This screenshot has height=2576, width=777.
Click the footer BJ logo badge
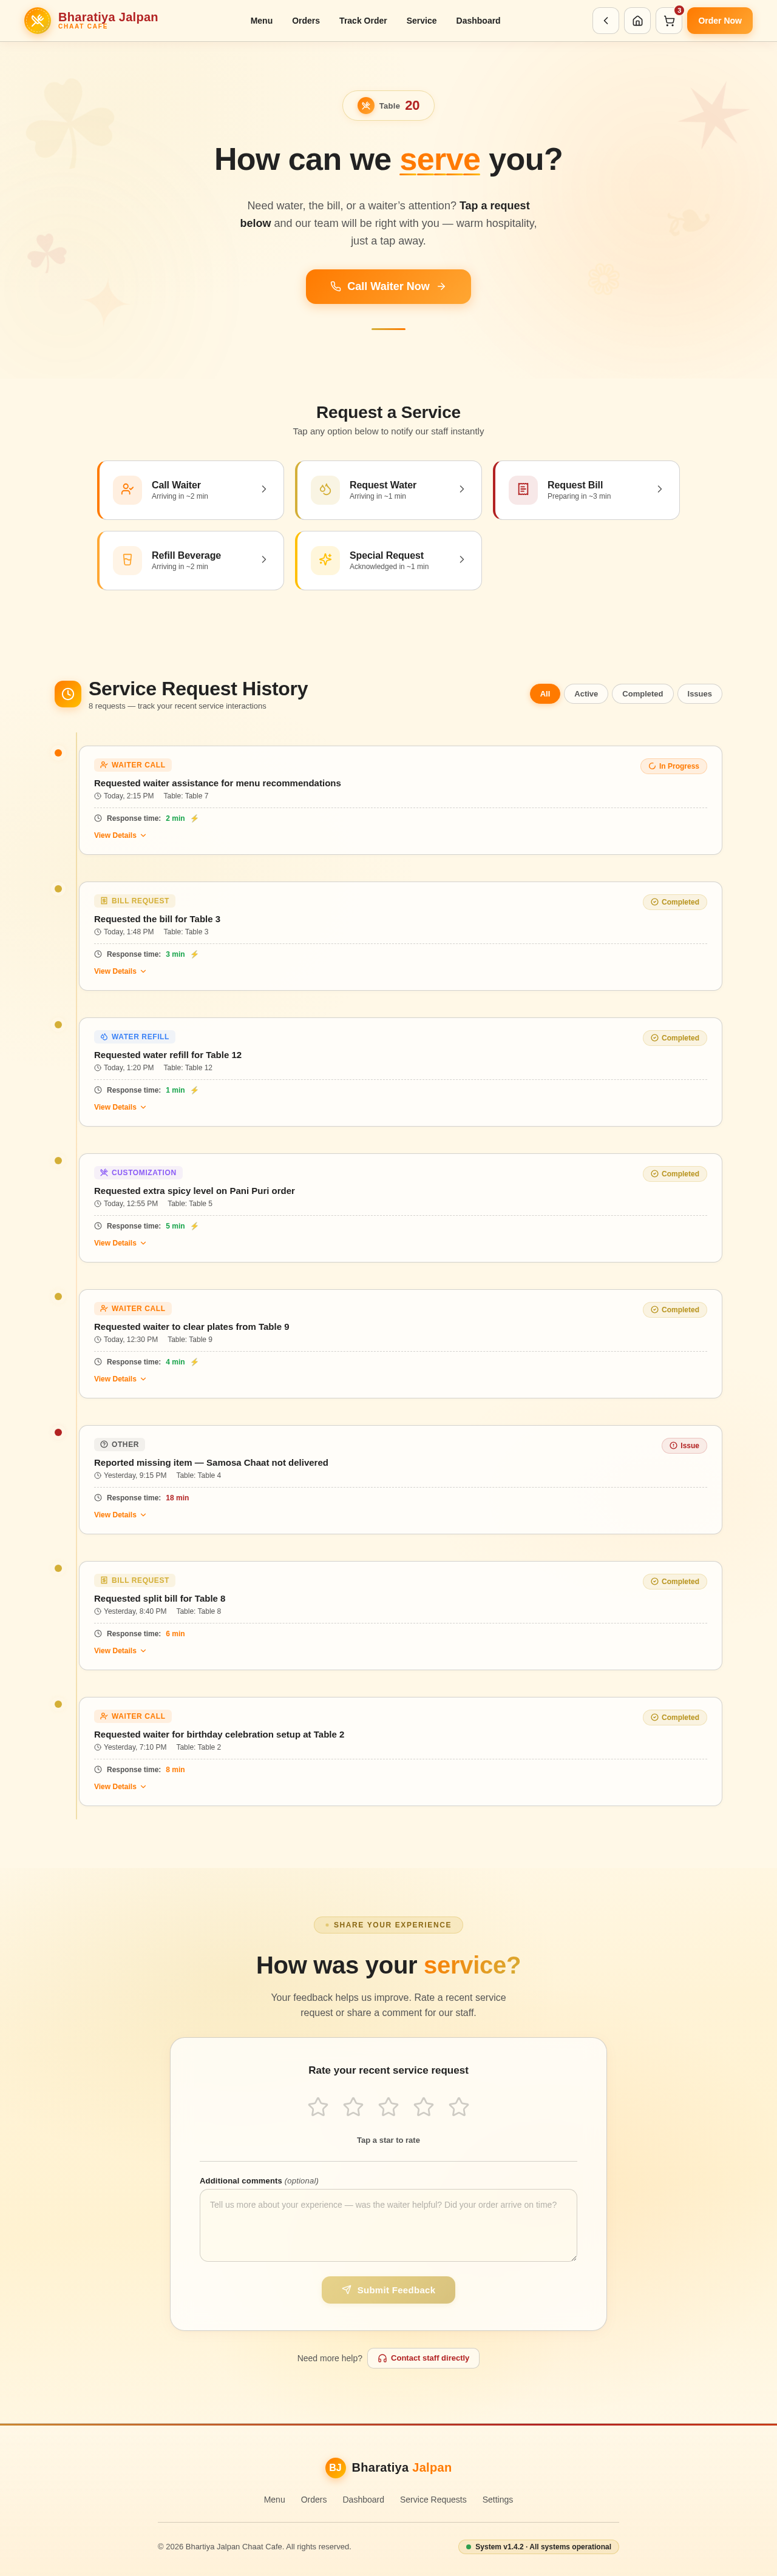click(335, 2468)
